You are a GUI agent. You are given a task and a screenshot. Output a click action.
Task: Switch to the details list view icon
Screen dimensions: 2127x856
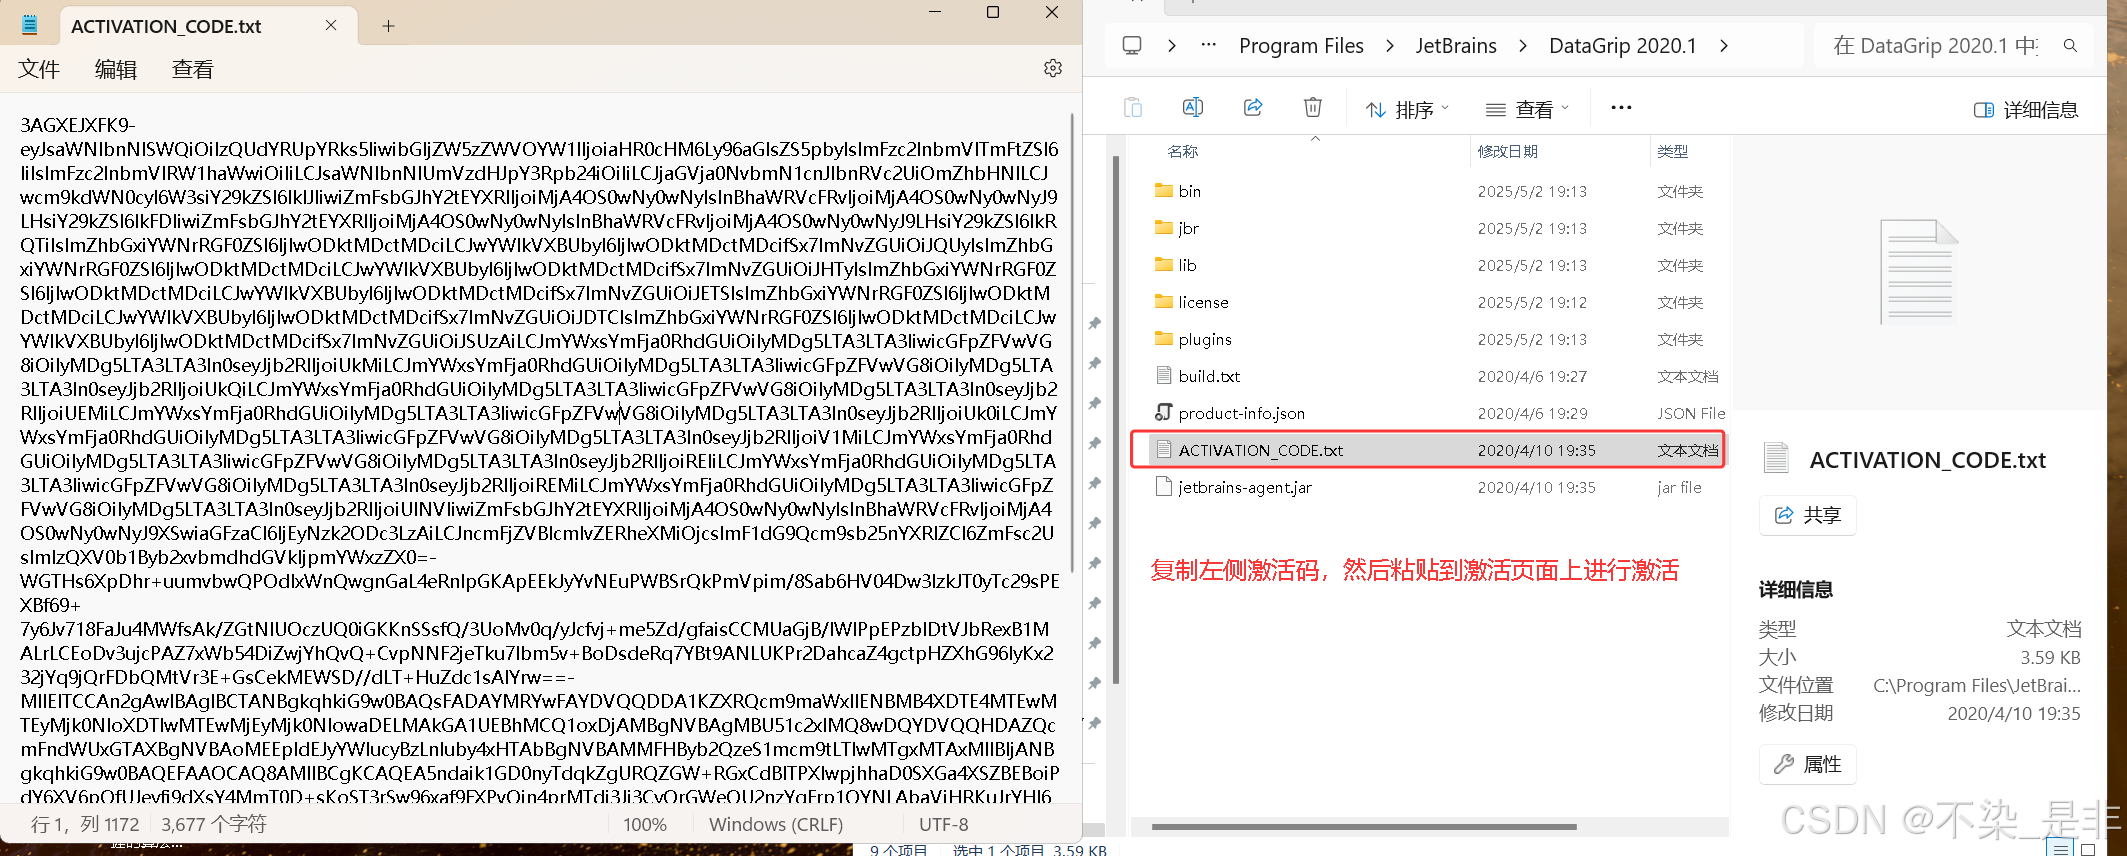coord(2060,849)
